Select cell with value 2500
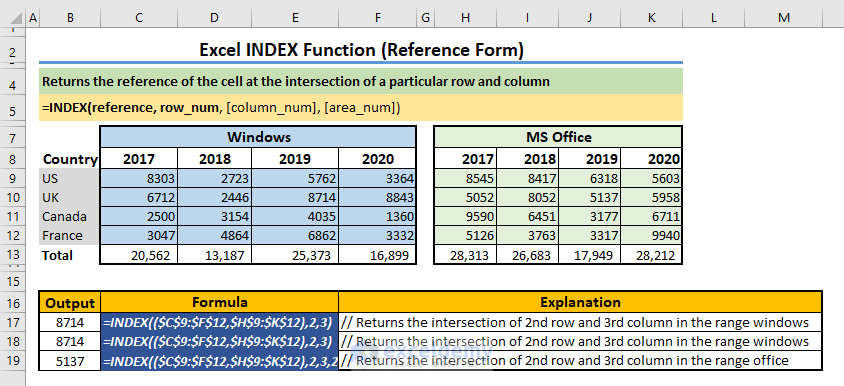The width and height of the screenshot is (844, 386). 139,217
